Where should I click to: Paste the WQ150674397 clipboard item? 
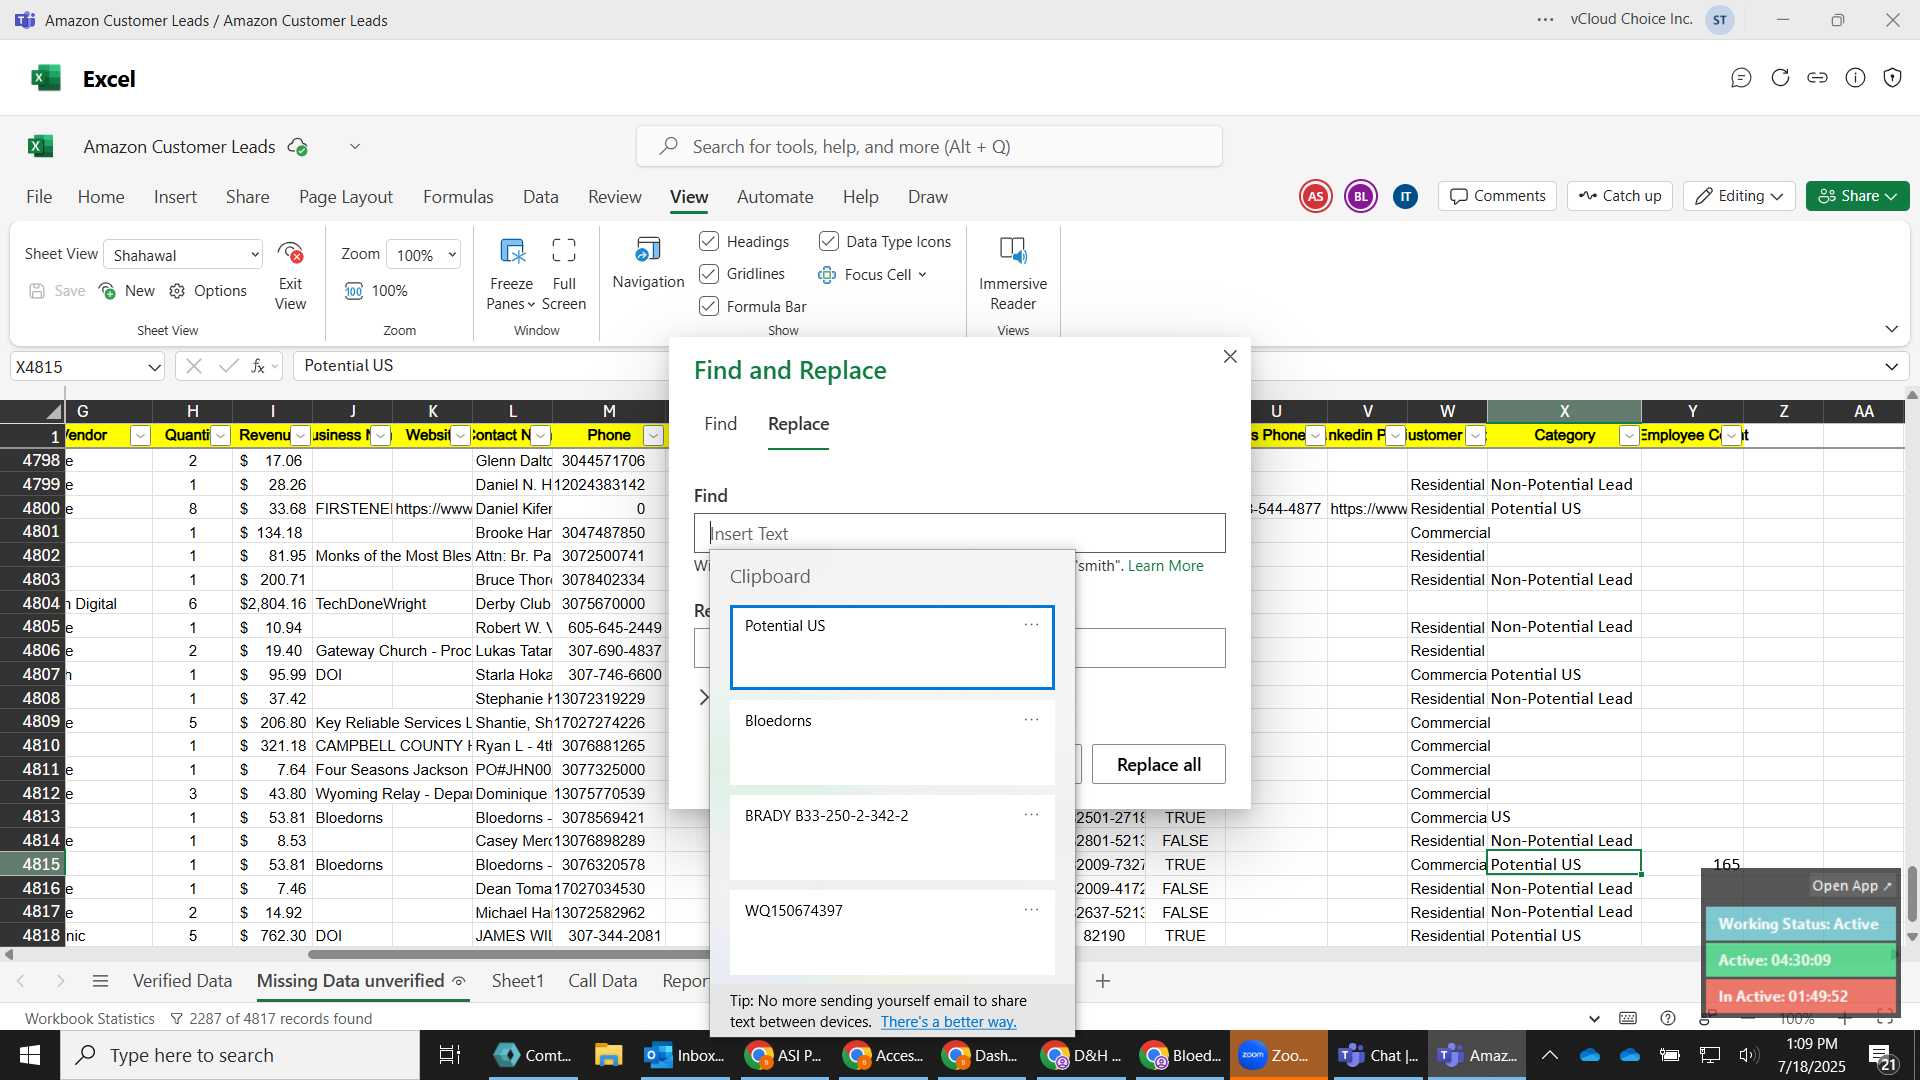pyautogui.click(x=891, y=932)
